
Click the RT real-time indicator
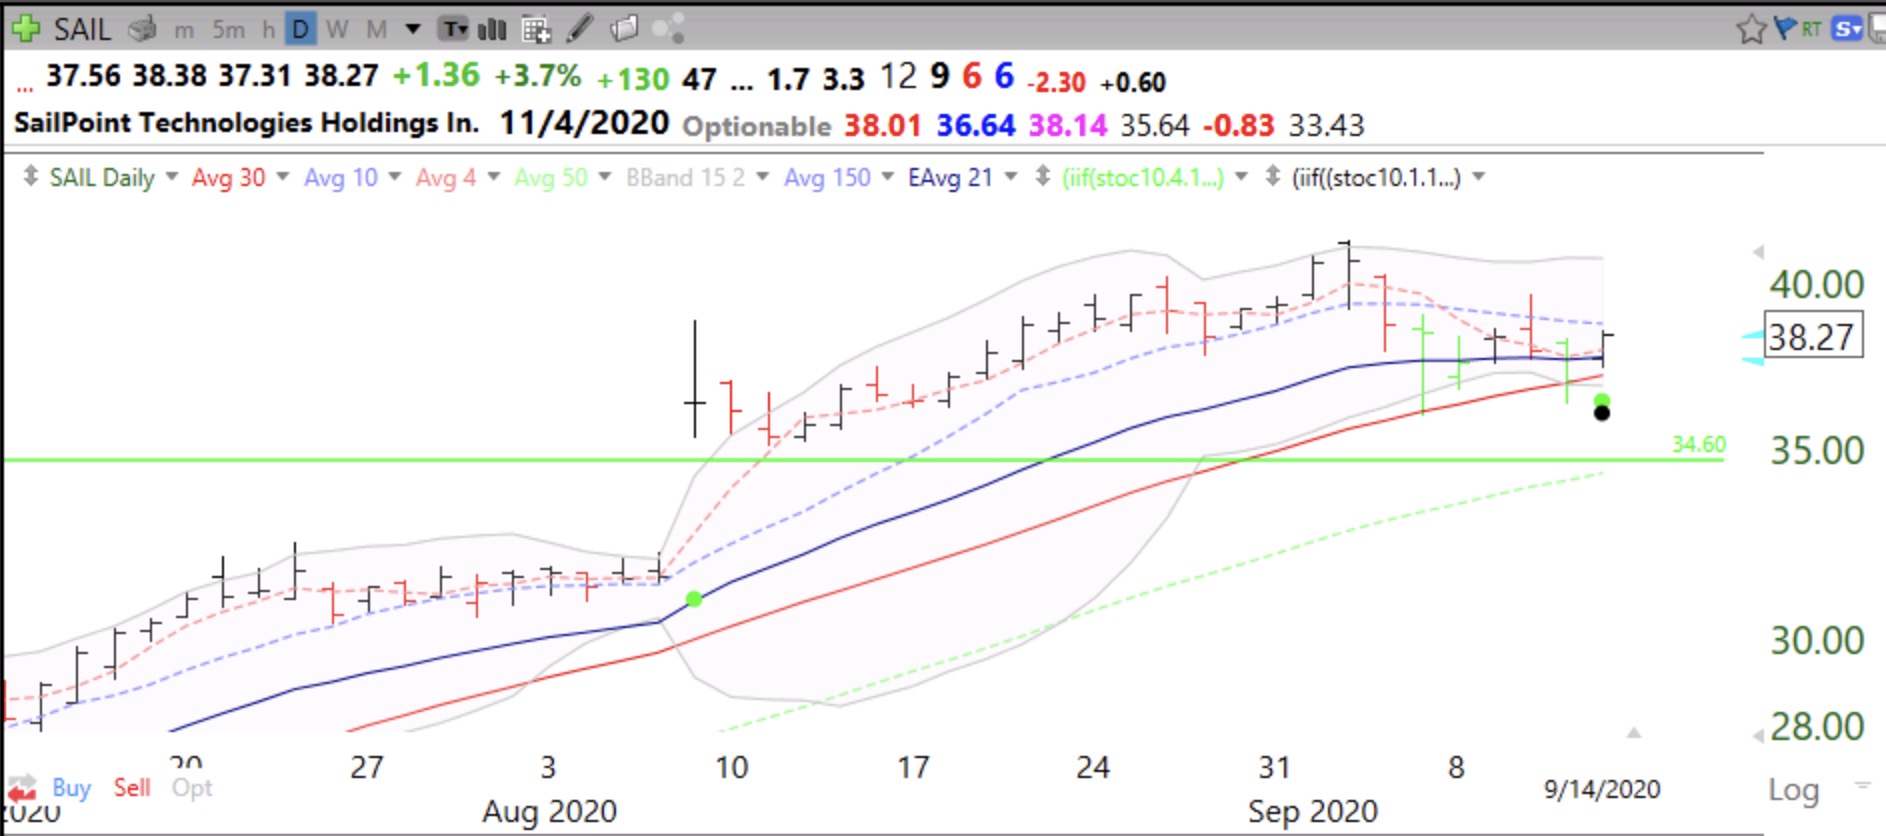click(x=1811, y=29)
